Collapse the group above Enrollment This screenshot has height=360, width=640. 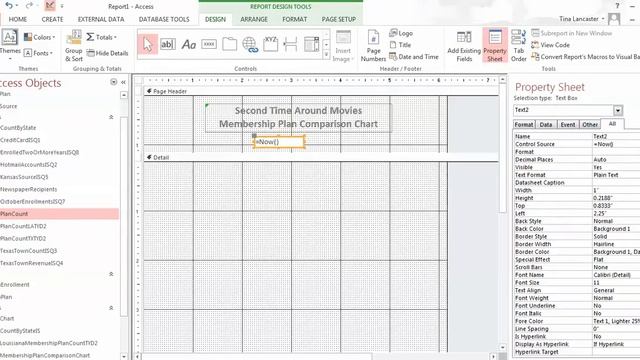click(111, 274)
